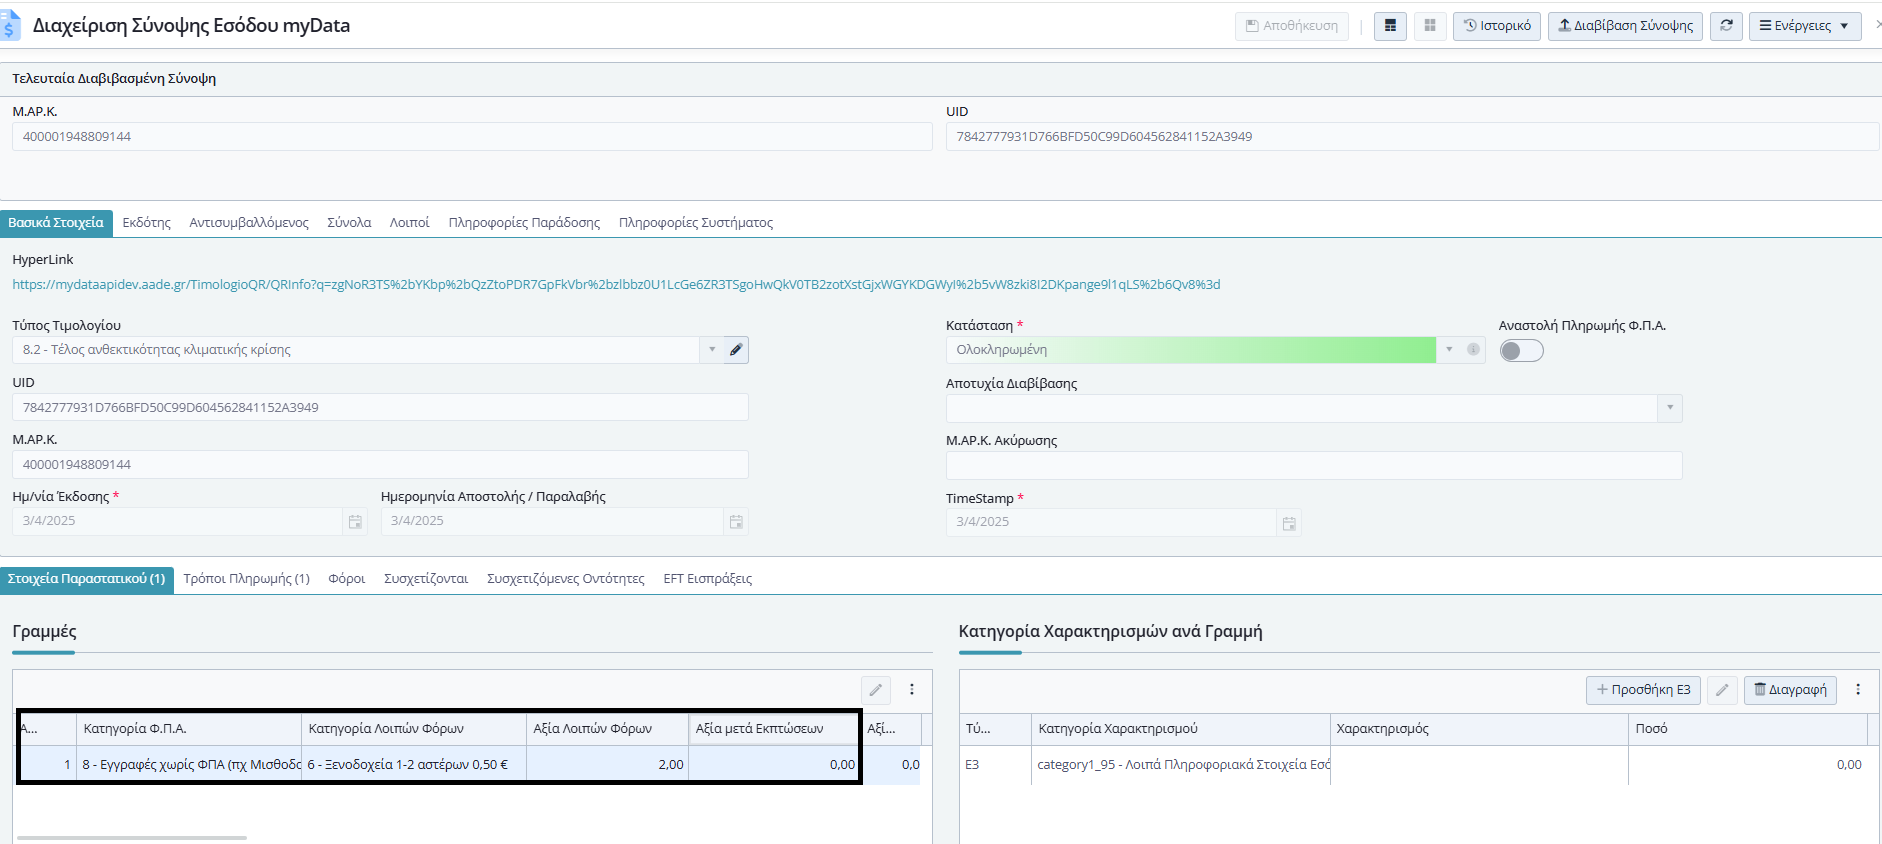Open Συσχετιζόμενες Οντότητες tab
This screenshot has height=844, width=1882.
(x=566, y=579)
